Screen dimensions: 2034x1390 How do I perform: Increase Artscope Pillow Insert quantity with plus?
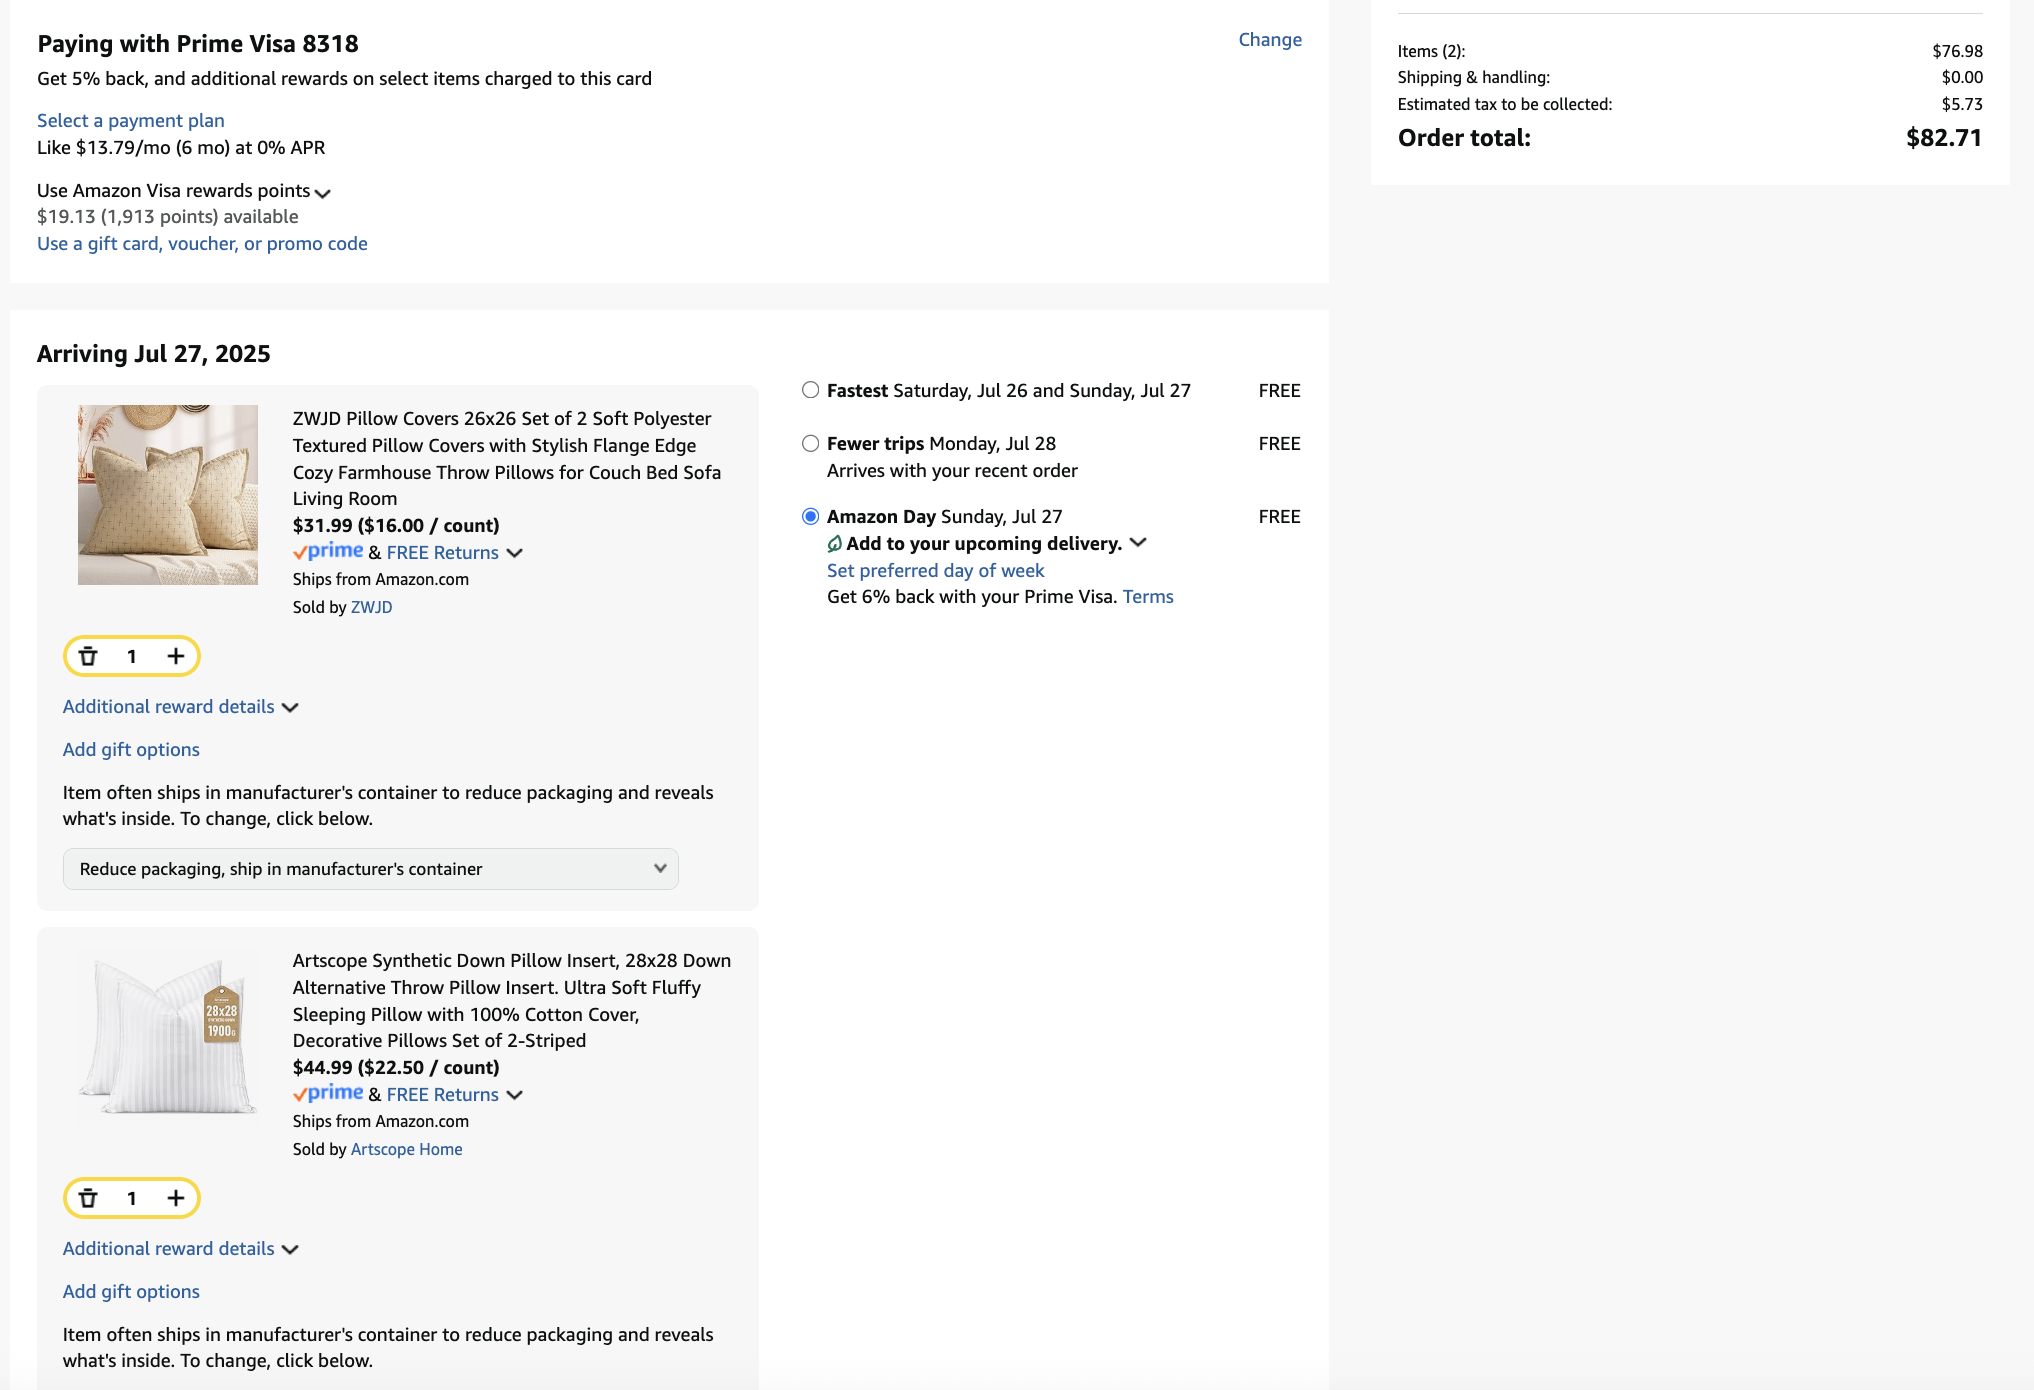176,1198
